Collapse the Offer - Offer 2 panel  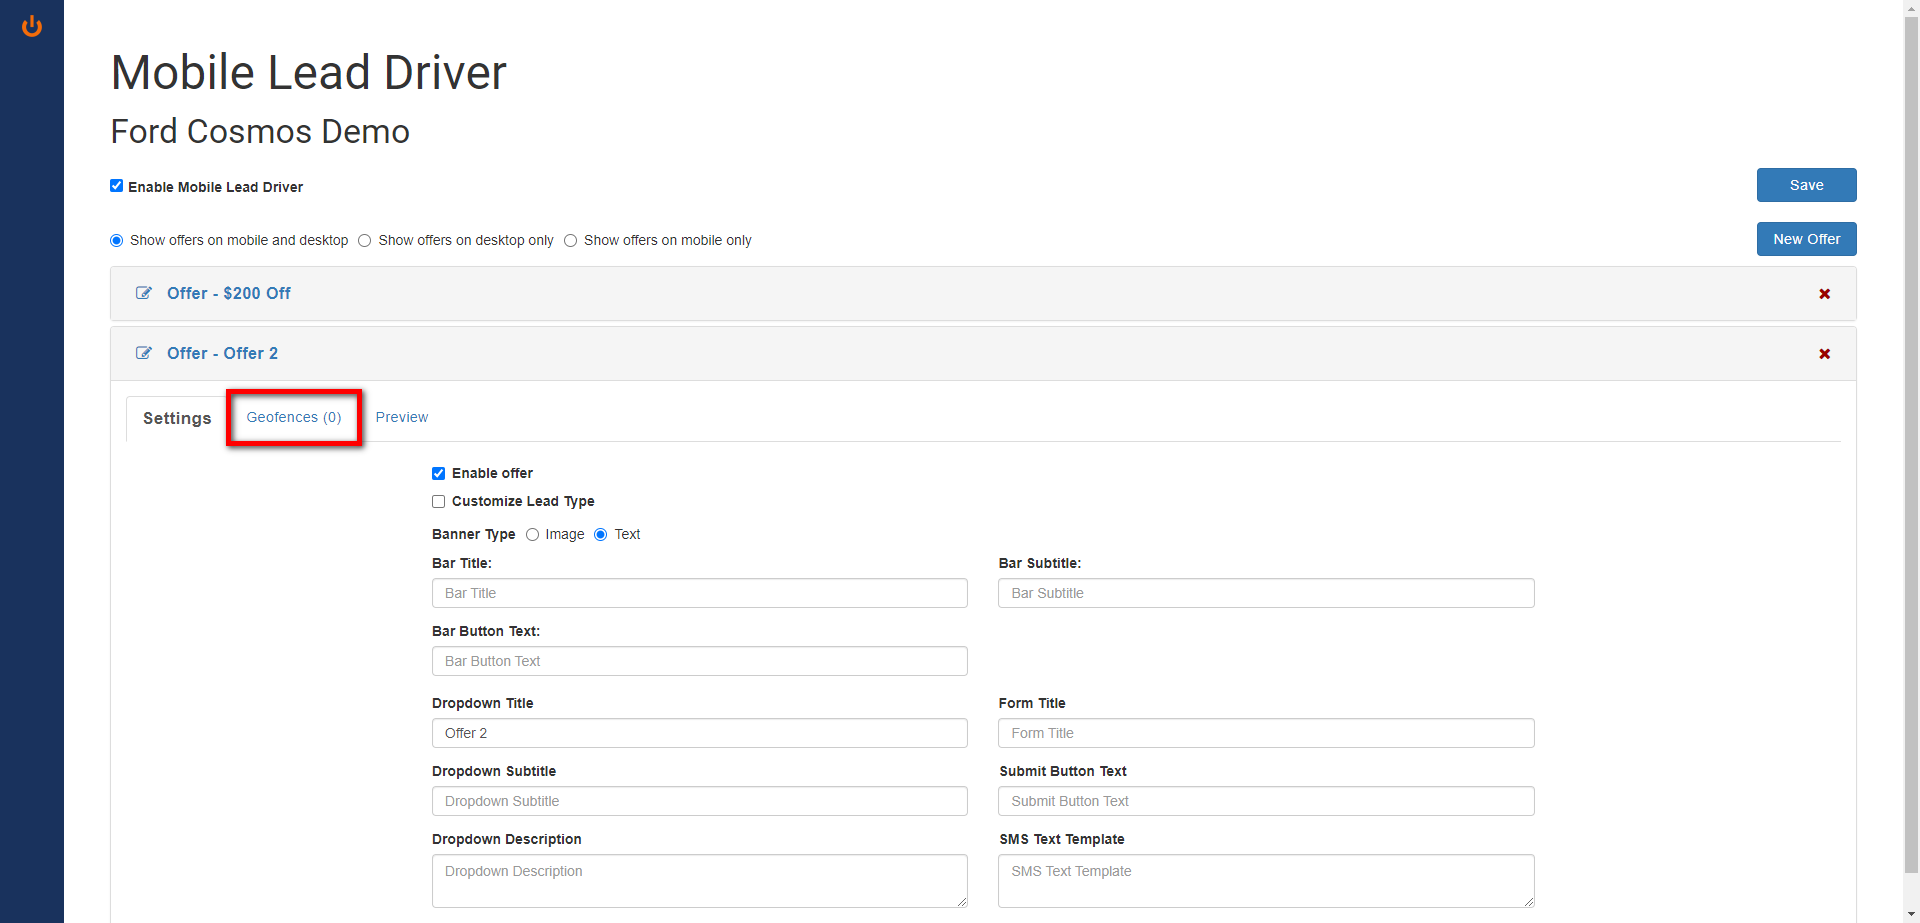(x=222, y=353)
